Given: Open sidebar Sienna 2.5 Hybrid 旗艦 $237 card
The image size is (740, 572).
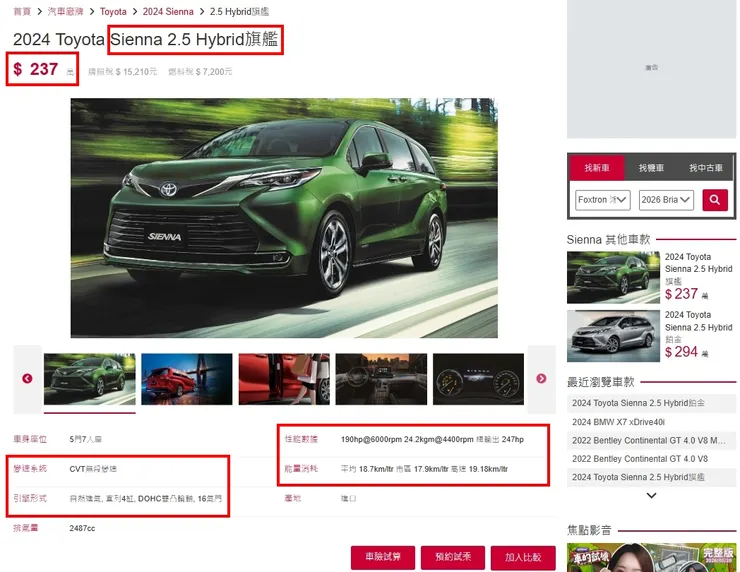Looking at the screenshot, I should [x=651, y=278].
